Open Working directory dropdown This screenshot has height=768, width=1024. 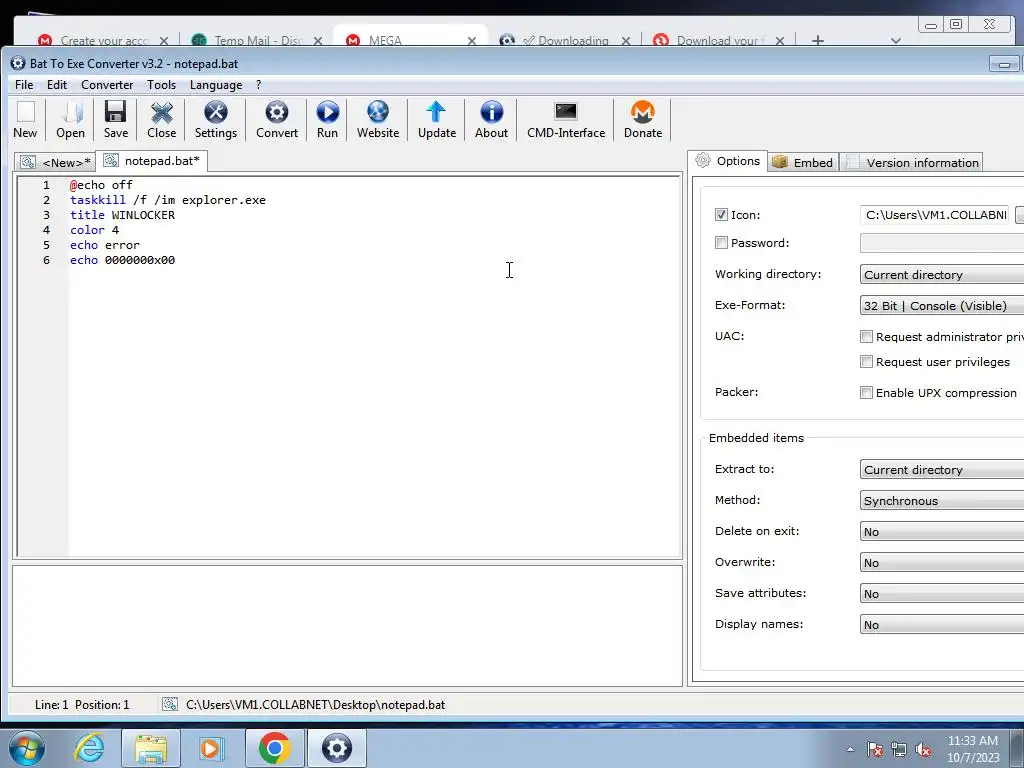942,274
